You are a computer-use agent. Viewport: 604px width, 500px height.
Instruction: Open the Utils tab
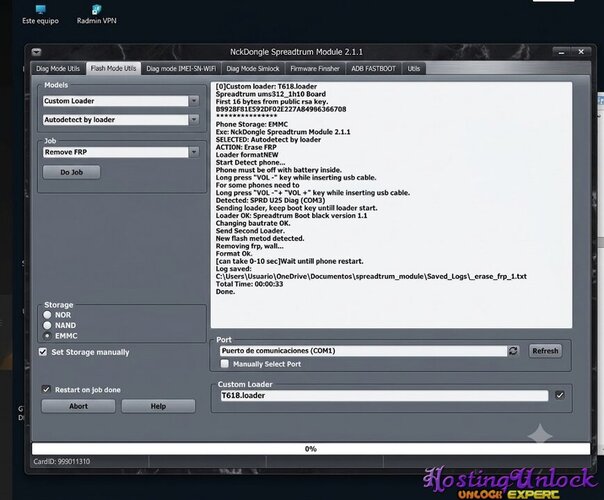point(414,69)
